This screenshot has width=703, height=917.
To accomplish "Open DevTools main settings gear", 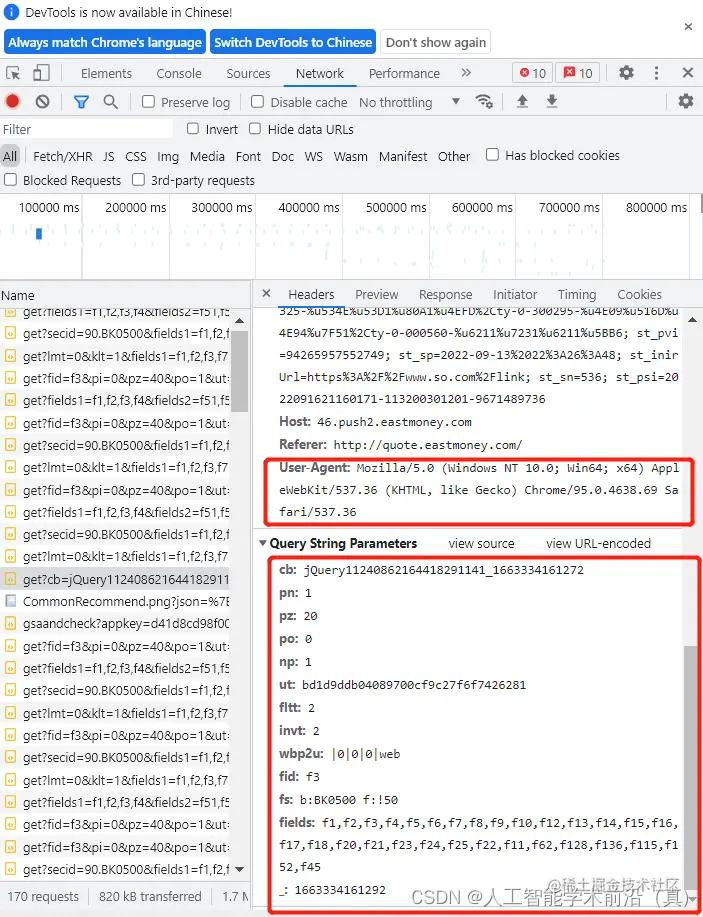I will (626, 73).
